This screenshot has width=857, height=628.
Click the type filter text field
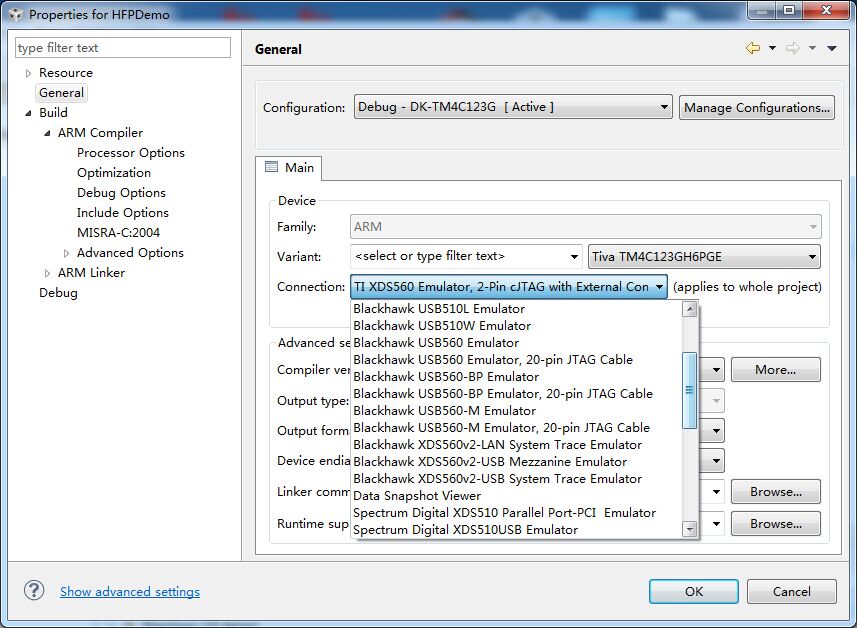(123, 48)
